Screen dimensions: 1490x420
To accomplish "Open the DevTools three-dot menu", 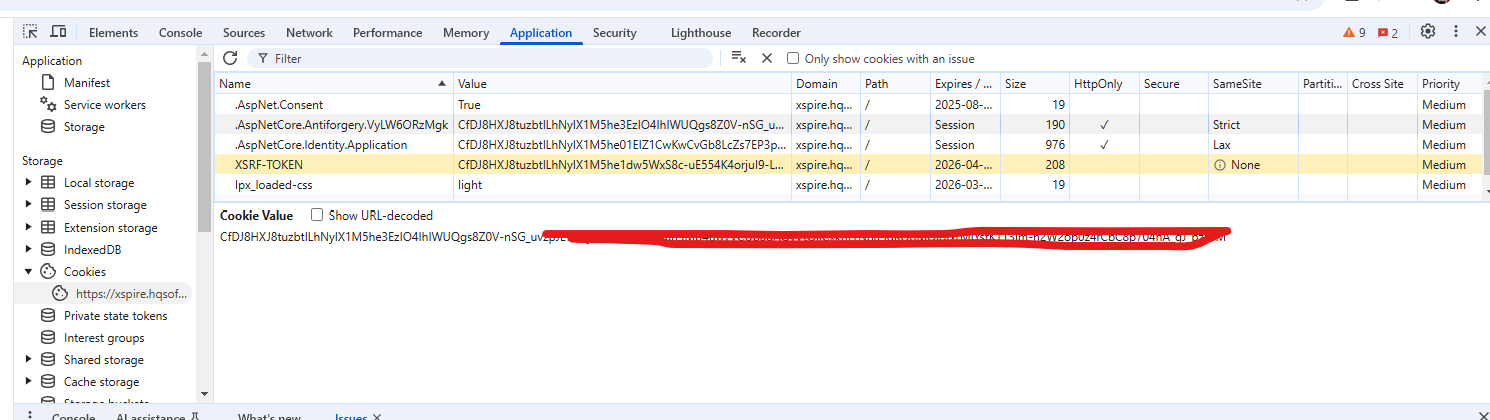I will coord(1456,32).
